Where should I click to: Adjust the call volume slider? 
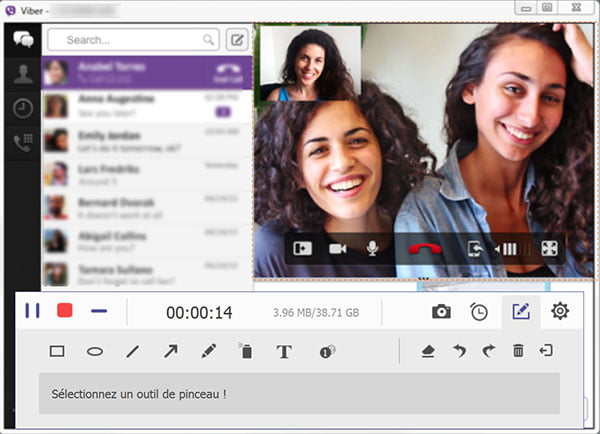[x=508, y=248]
